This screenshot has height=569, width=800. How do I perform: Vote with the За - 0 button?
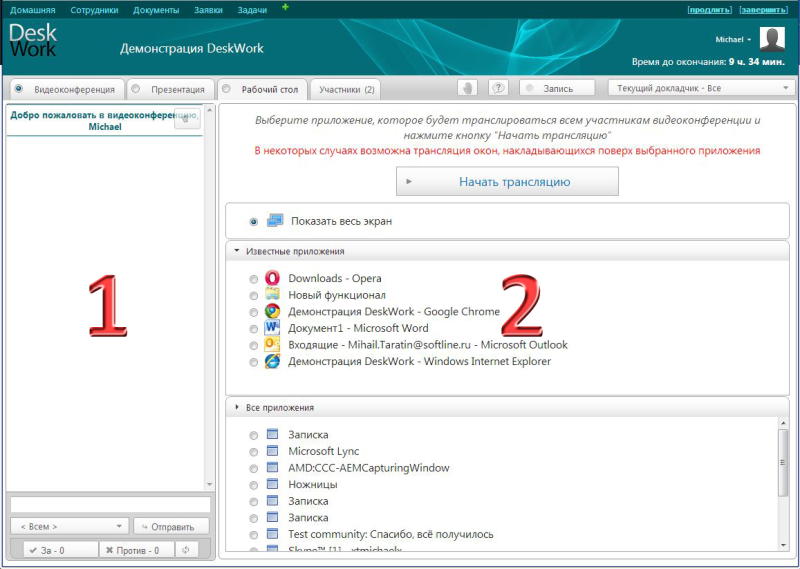coord(61,550)
